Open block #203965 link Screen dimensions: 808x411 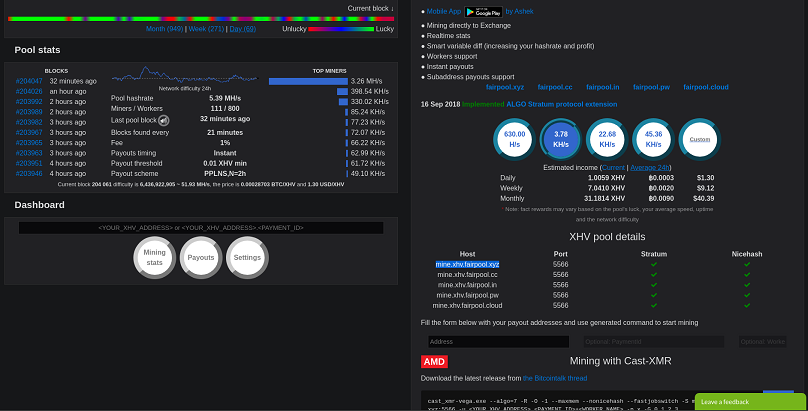coord(29,143)
